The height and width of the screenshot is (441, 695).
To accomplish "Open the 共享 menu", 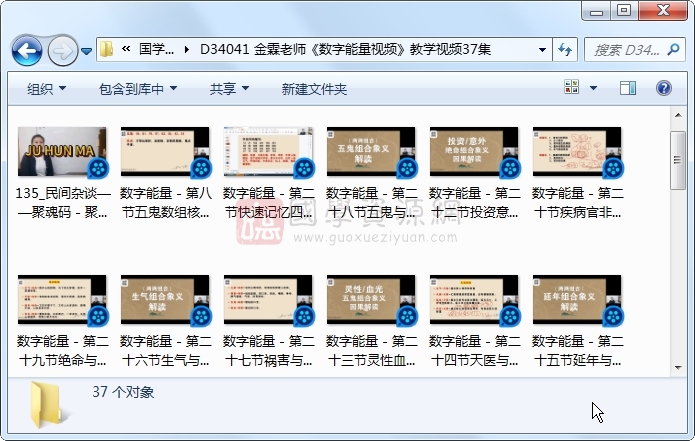I will point(229,89).
